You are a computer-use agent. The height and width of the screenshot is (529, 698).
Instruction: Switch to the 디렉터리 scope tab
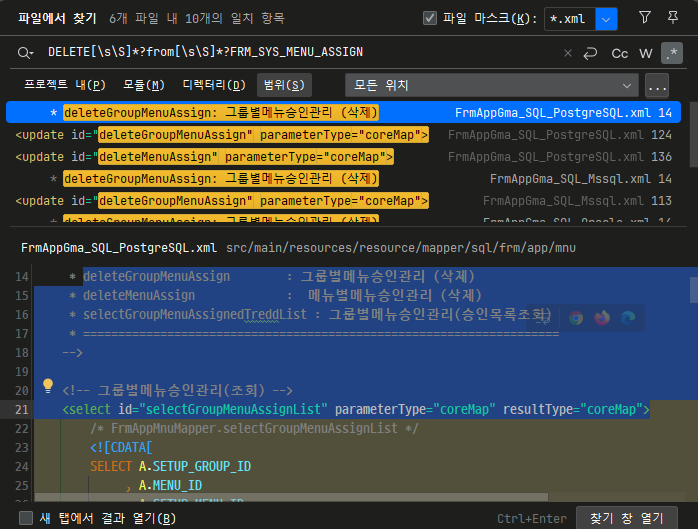[x=214, y=85]
